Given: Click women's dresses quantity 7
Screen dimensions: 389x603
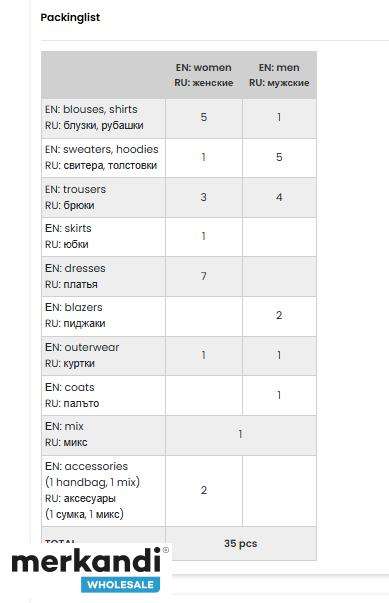Looking at the screenshot, I should tap(204, 276).
